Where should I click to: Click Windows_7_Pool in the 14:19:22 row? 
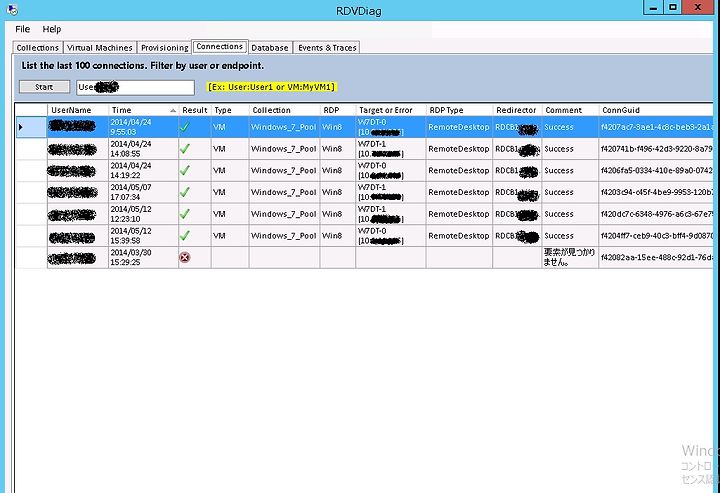284,170
